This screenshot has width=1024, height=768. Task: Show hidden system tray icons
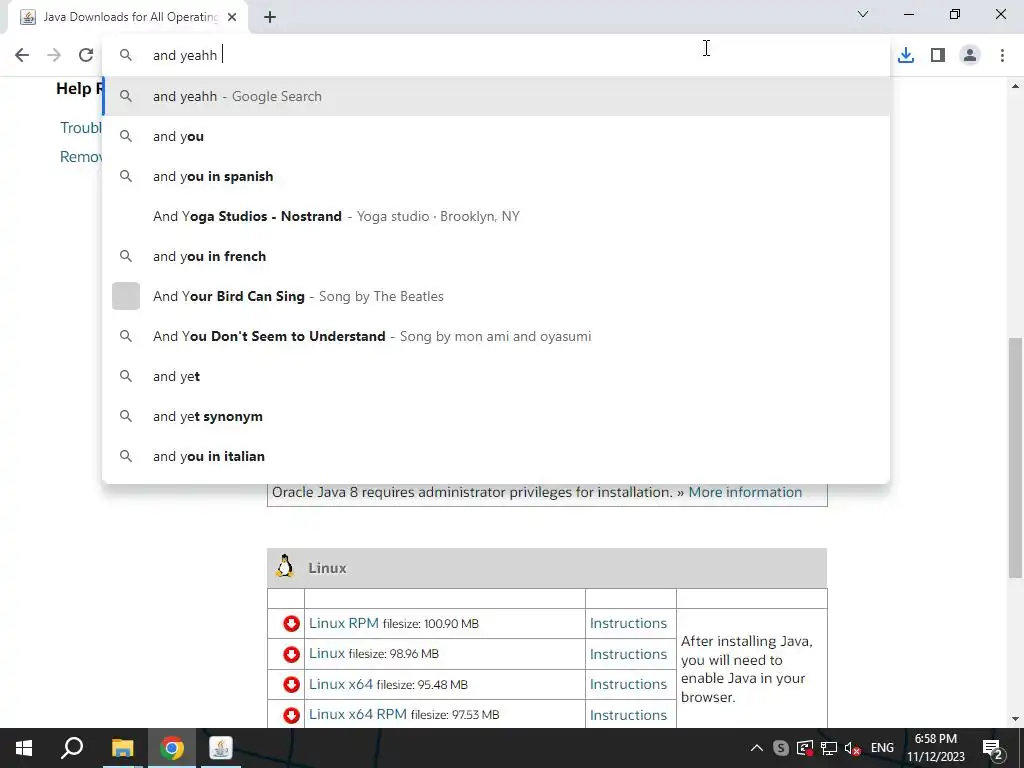(x=757, y=748)
